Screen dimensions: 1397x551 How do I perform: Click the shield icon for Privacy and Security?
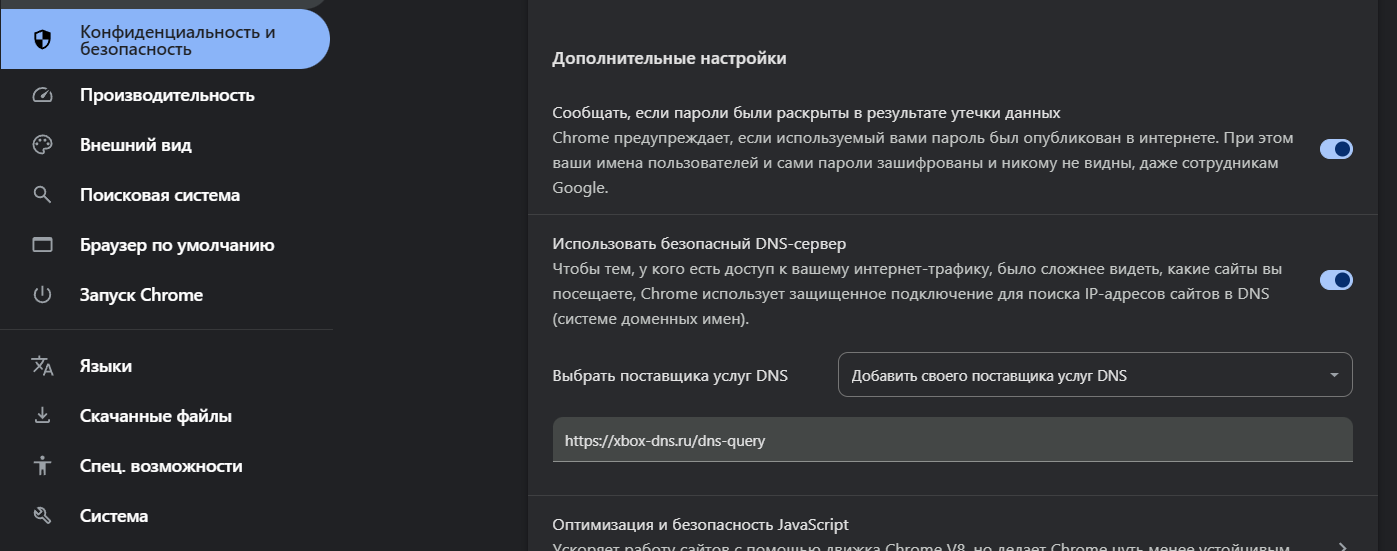pyautogui.click(x=42, y=40)
